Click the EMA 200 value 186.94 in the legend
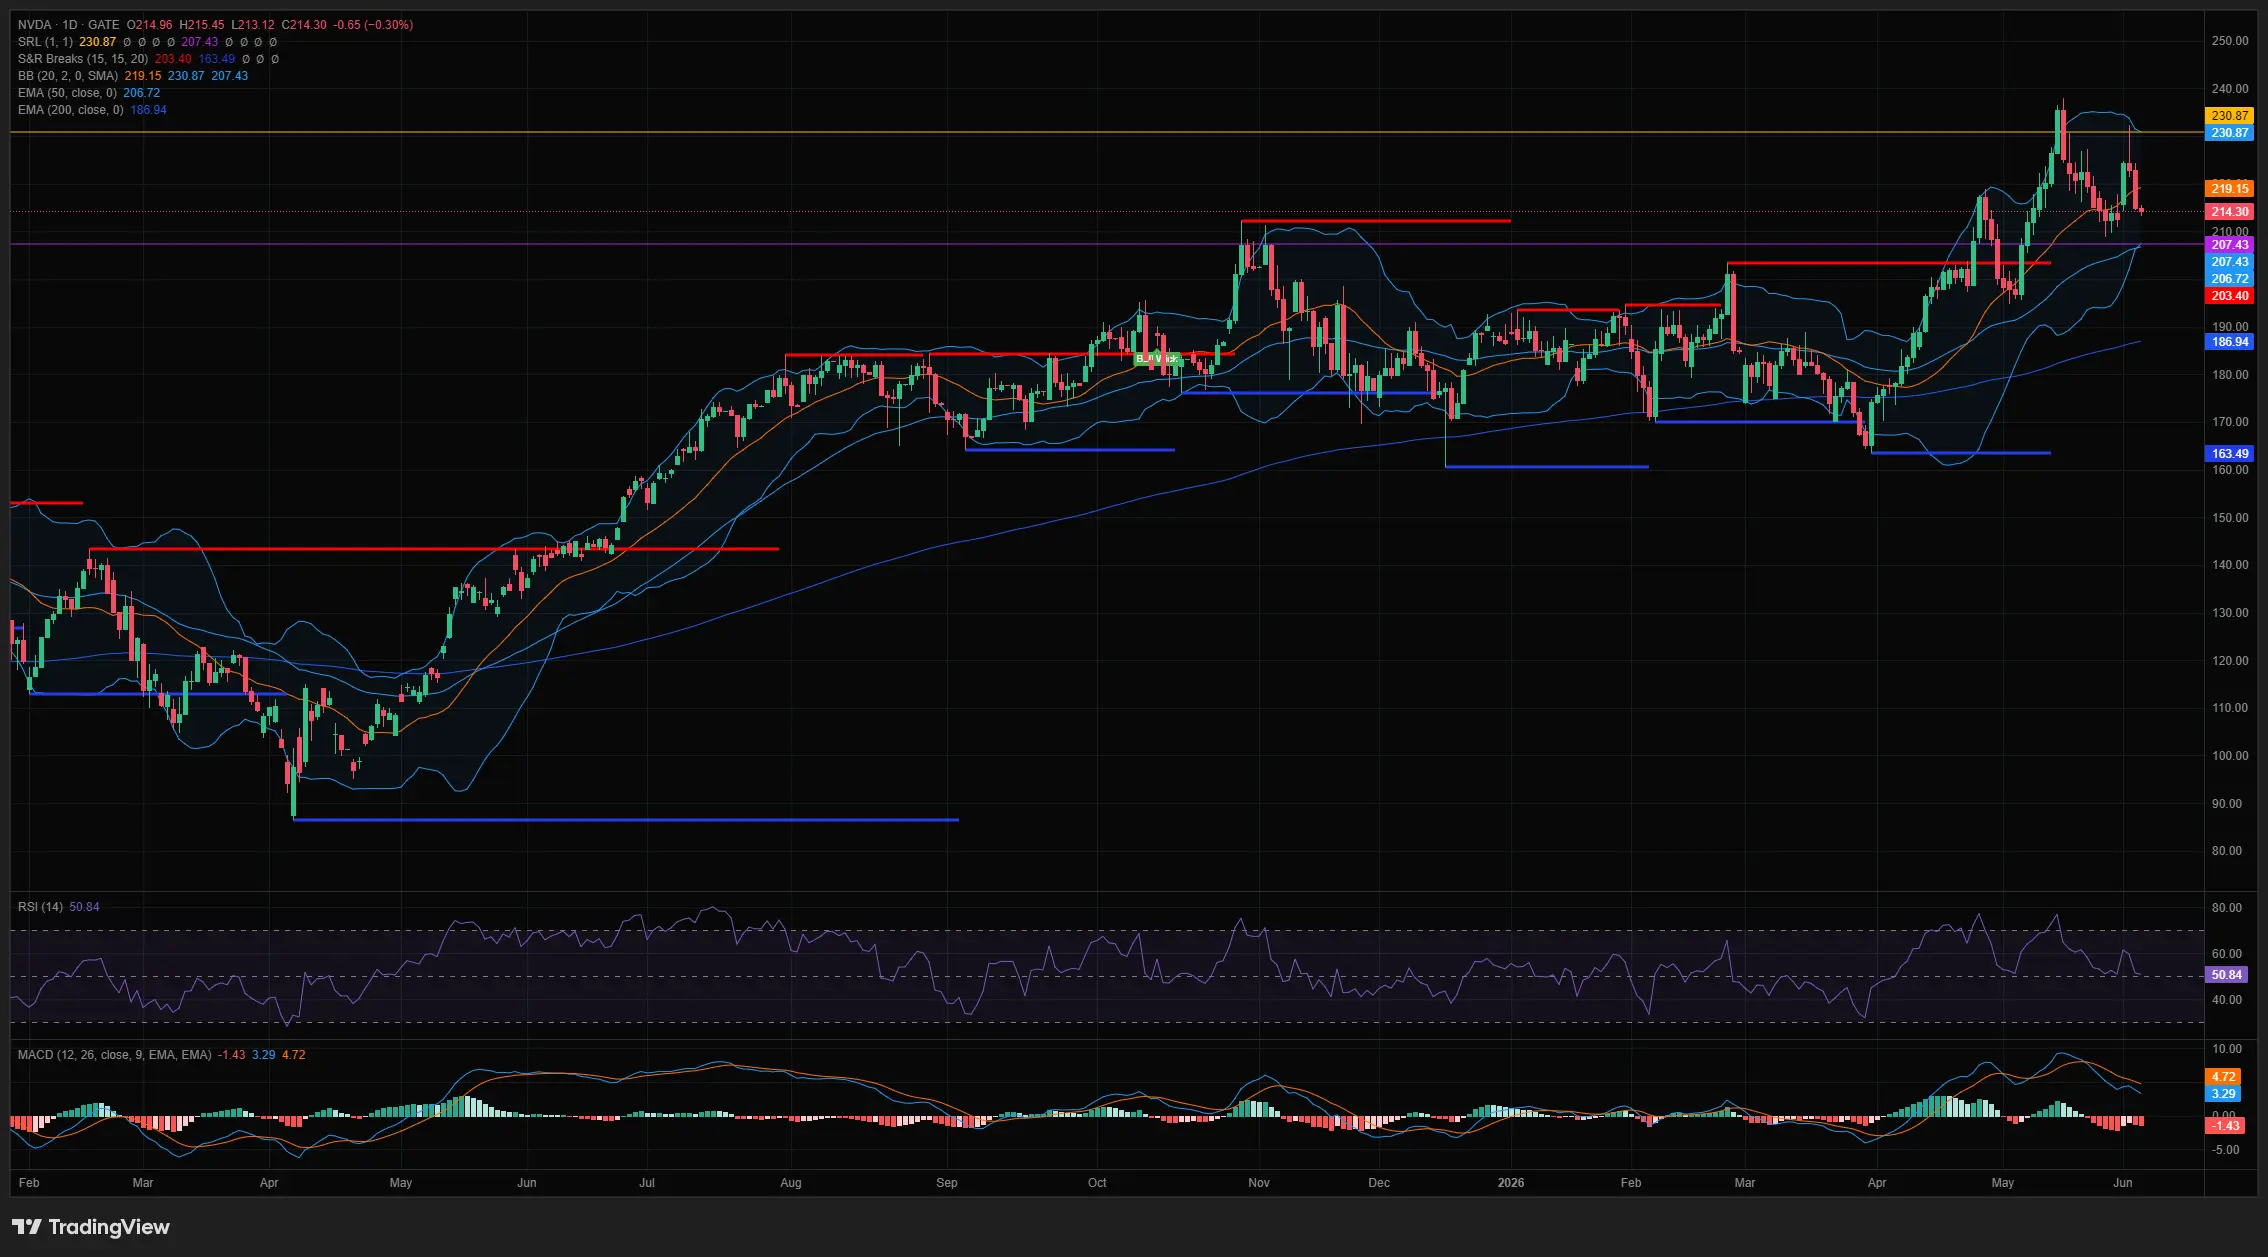Image resolution: width=2268 pixels, height=1257 pixels. click(x=148, y=110)
